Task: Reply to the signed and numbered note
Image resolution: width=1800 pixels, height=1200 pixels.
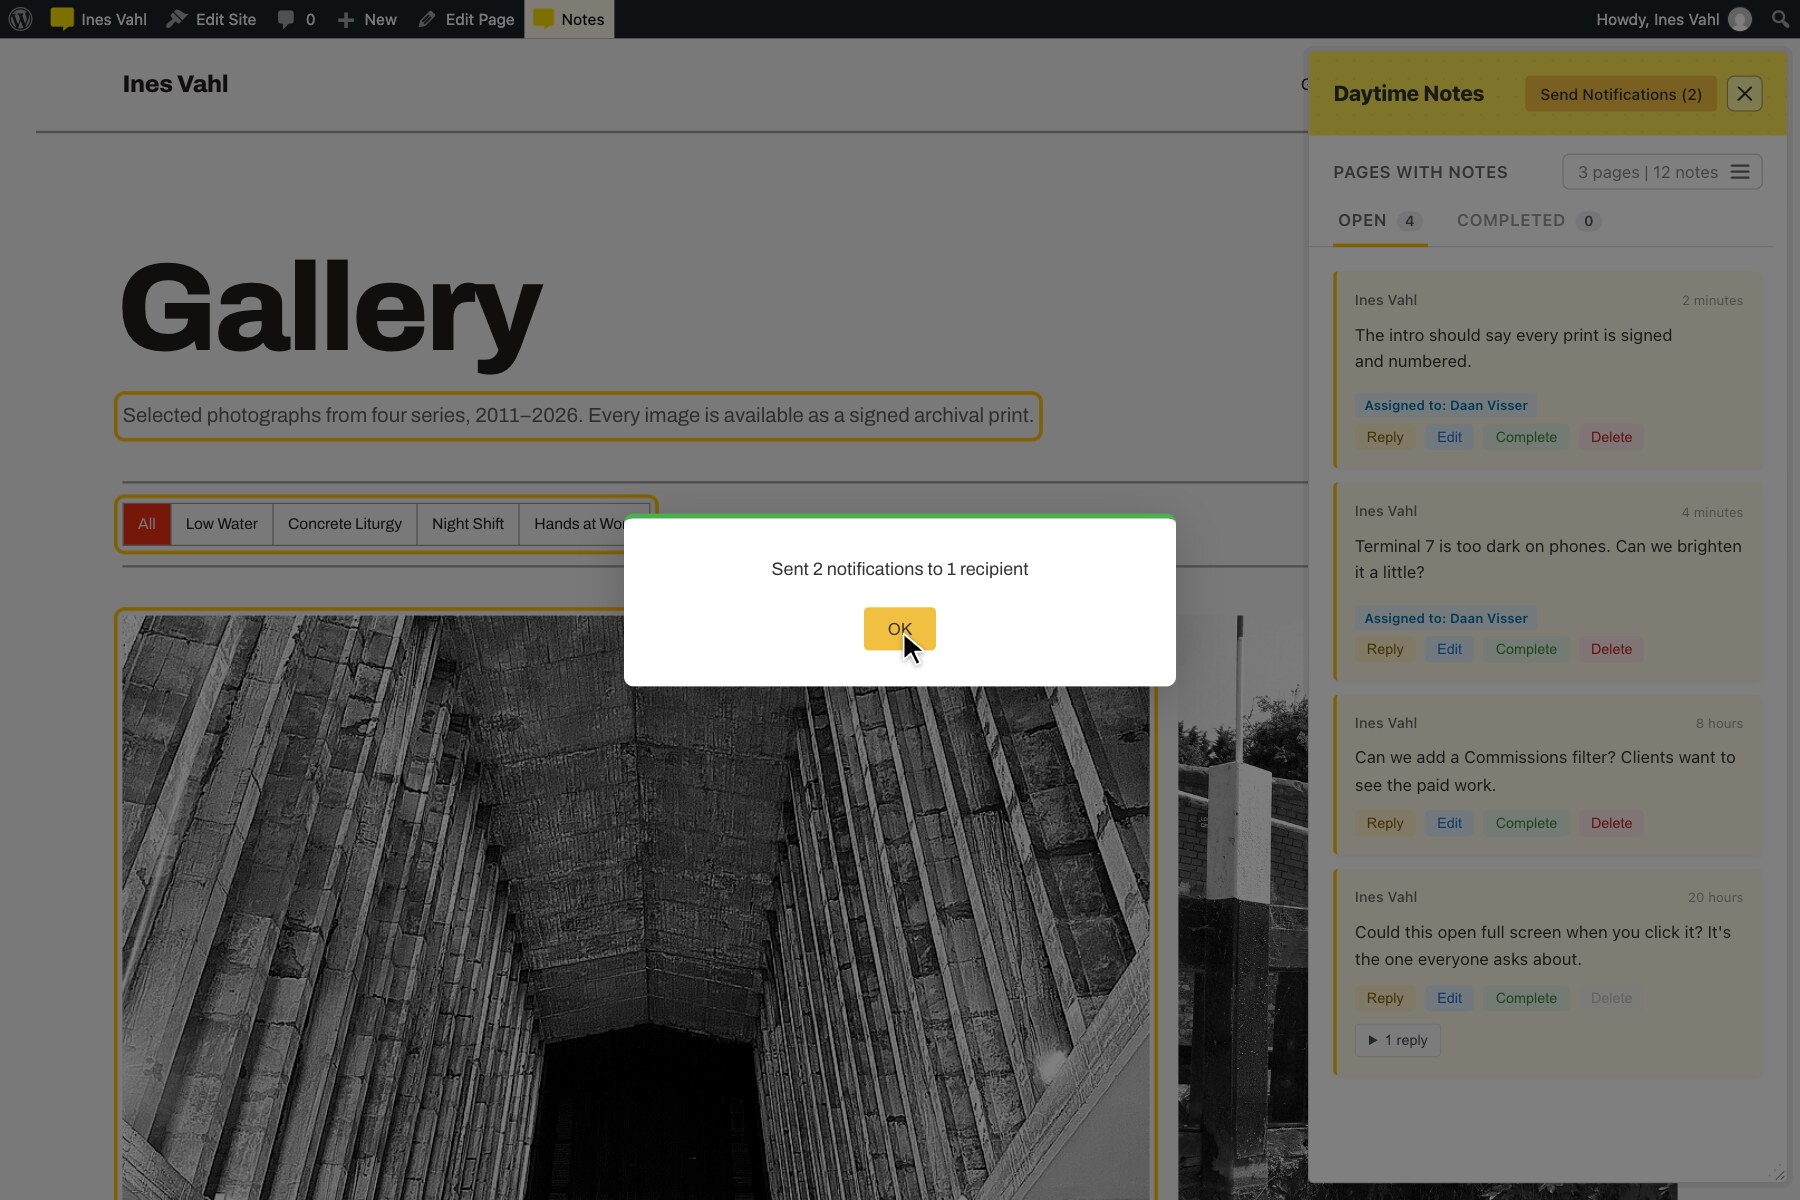Action: (x=1385, y=437)
